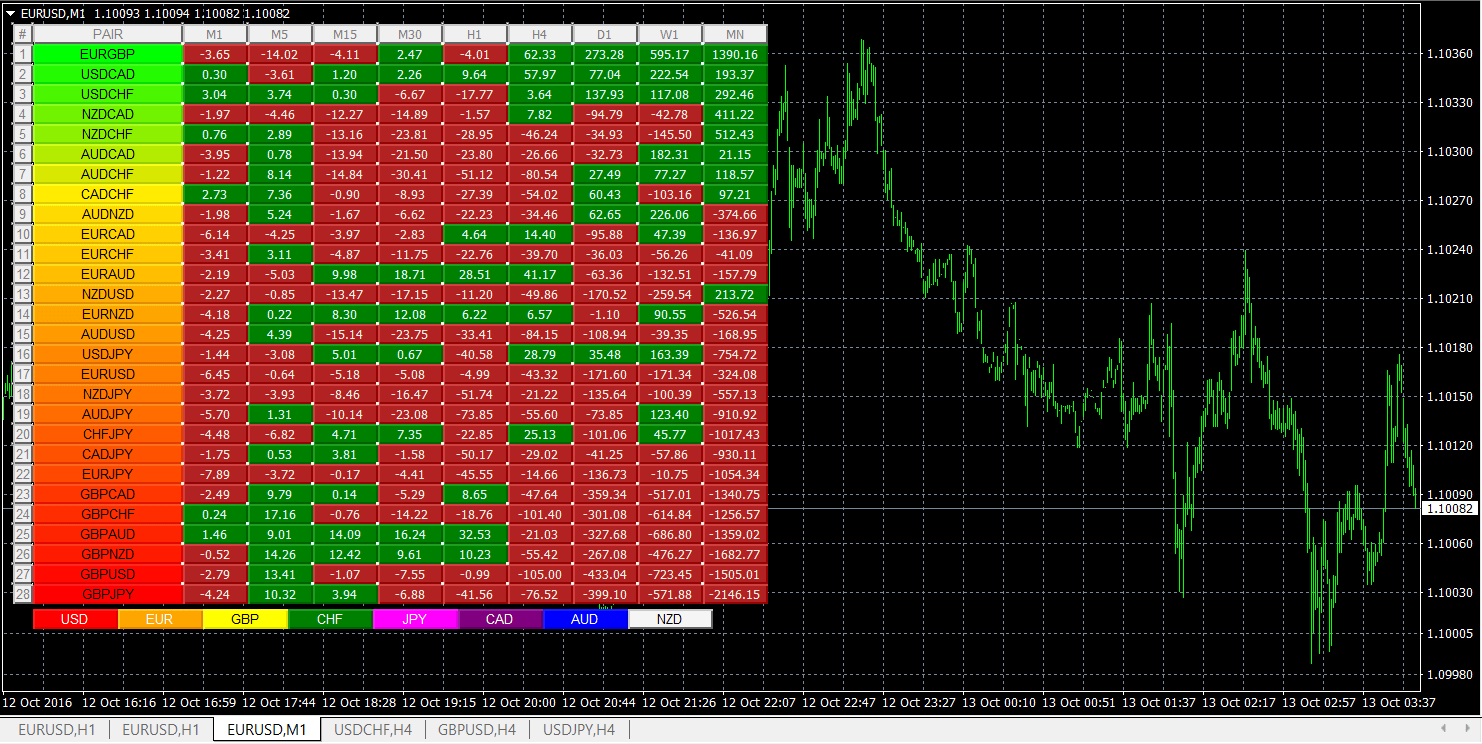Select the GBPJPY pair row

tap(107, 594)
